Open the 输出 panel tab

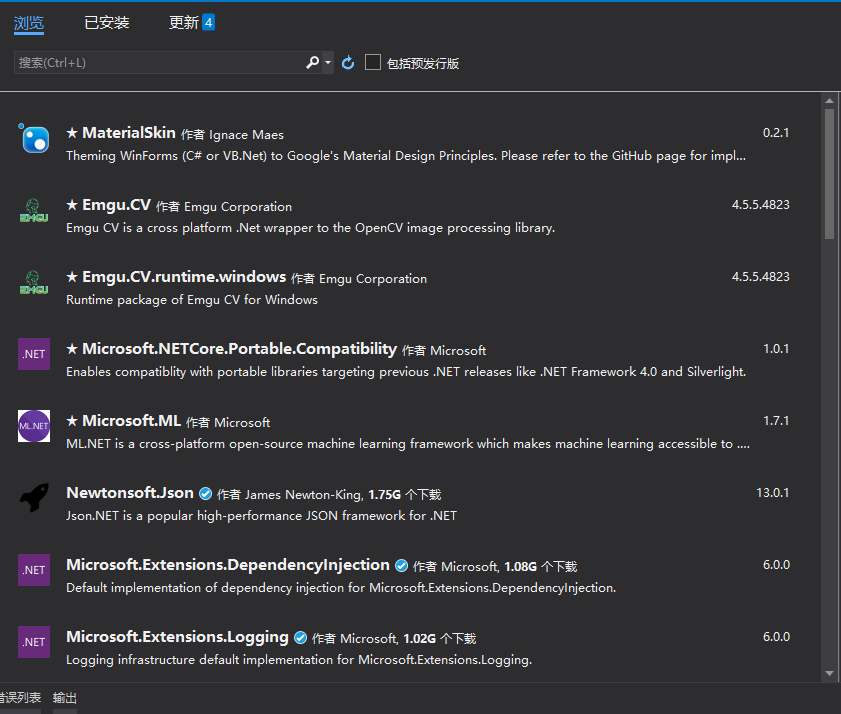65,698
